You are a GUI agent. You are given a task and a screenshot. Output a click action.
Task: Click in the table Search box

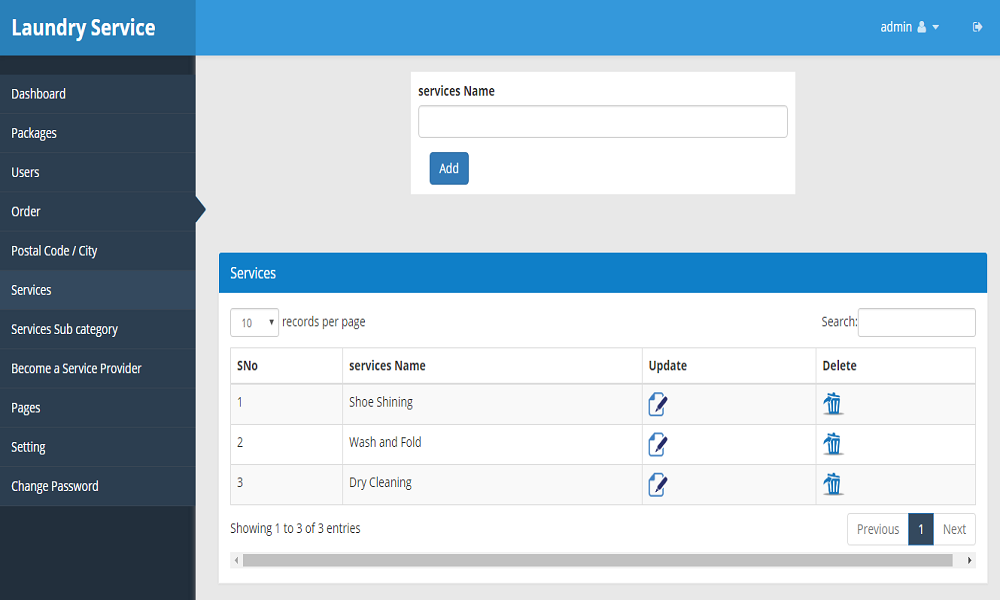click(916, 322)
